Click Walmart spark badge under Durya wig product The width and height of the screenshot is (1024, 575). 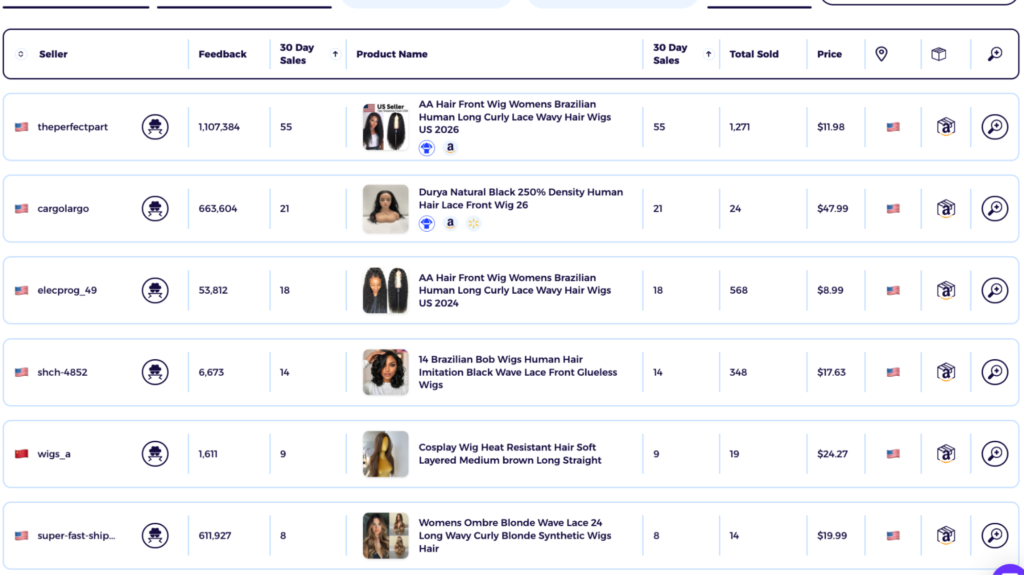(473, 223)
